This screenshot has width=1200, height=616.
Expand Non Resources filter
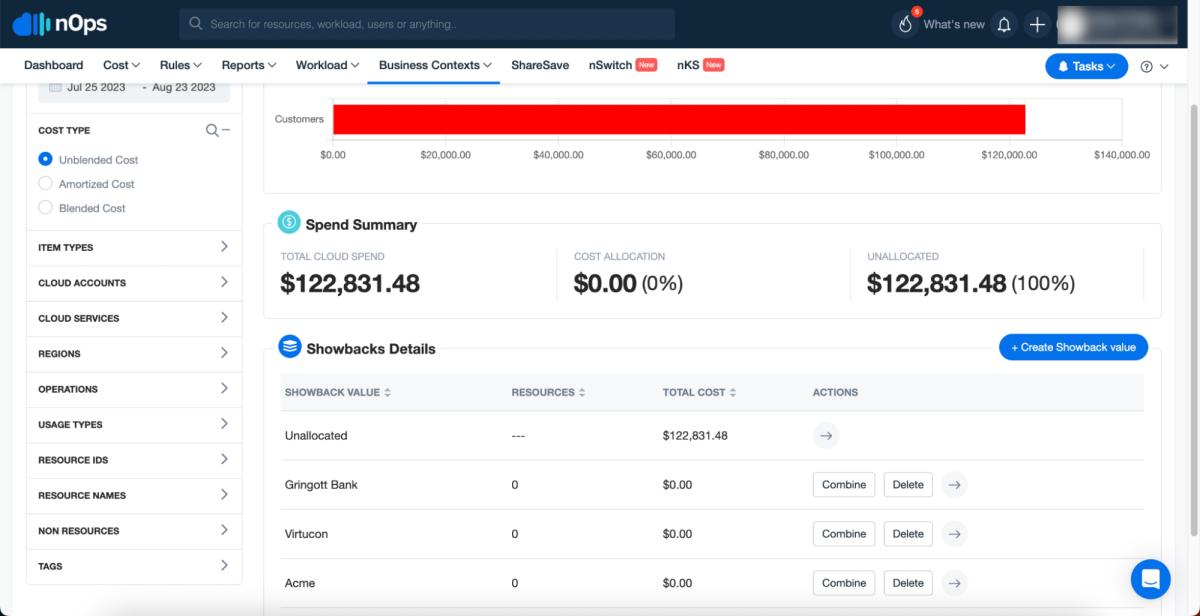pos(134,531)
